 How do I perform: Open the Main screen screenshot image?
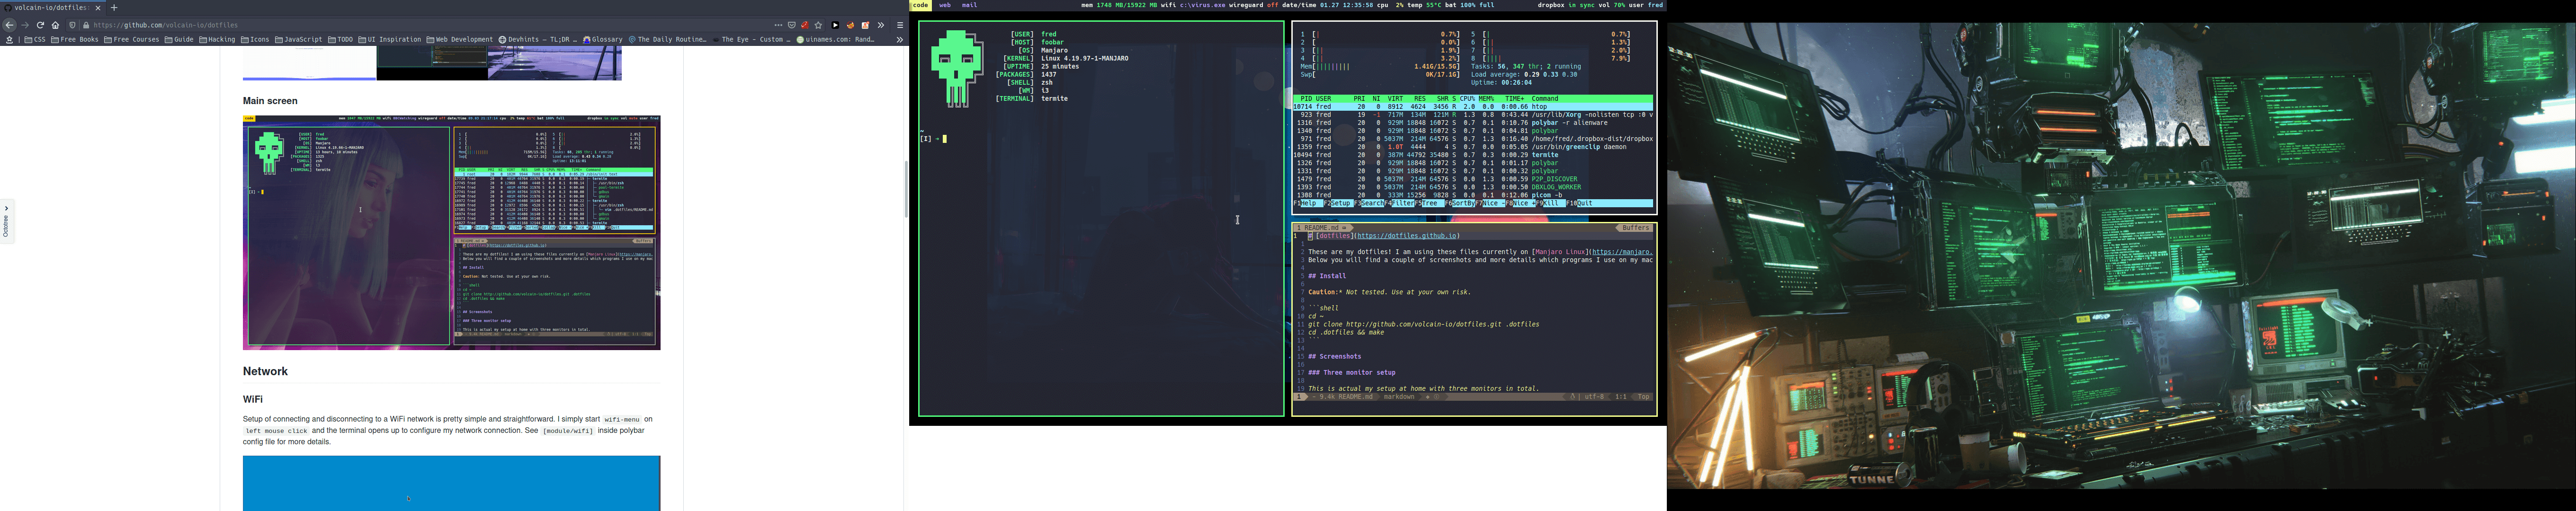[451, 232]
